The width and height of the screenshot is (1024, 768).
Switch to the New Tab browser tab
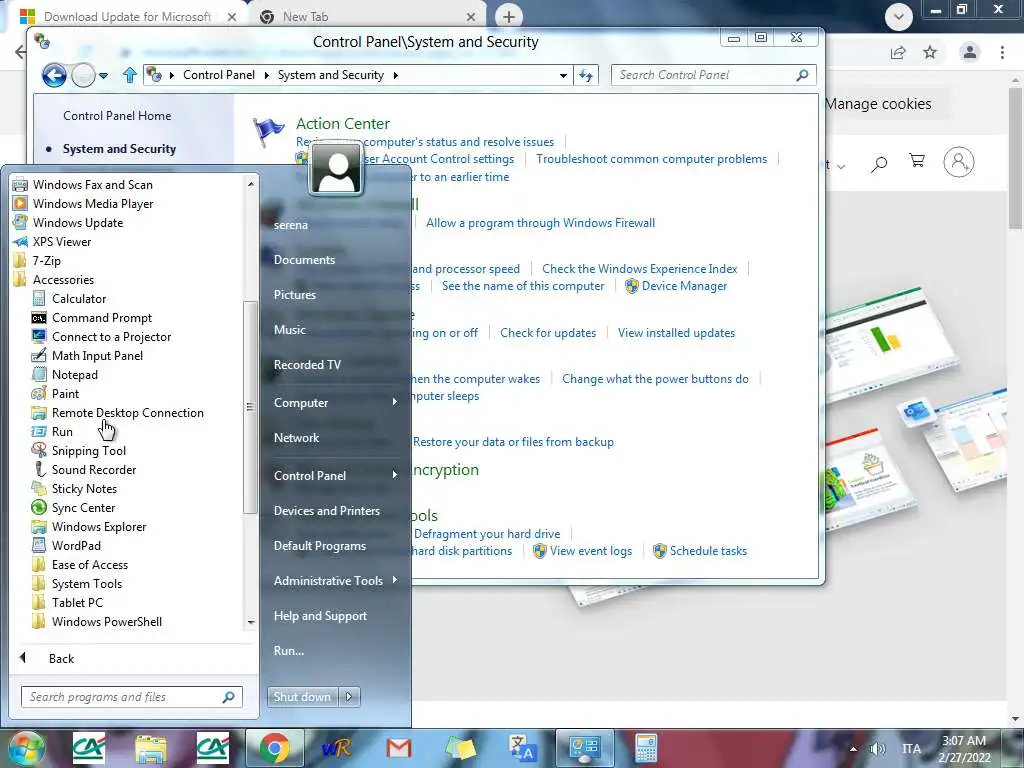click(x=366, y=17)
